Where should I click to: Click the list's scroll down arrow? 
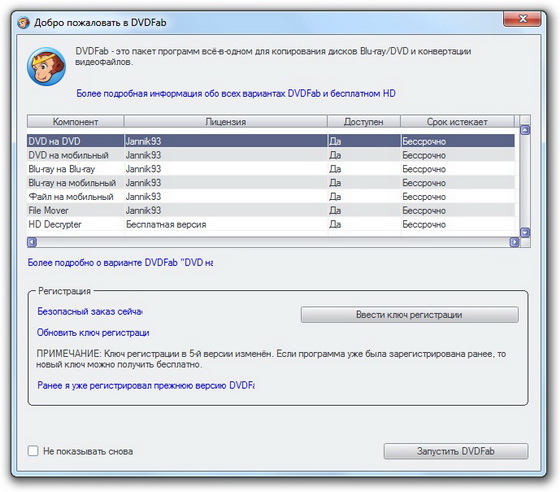click(525, 232)
